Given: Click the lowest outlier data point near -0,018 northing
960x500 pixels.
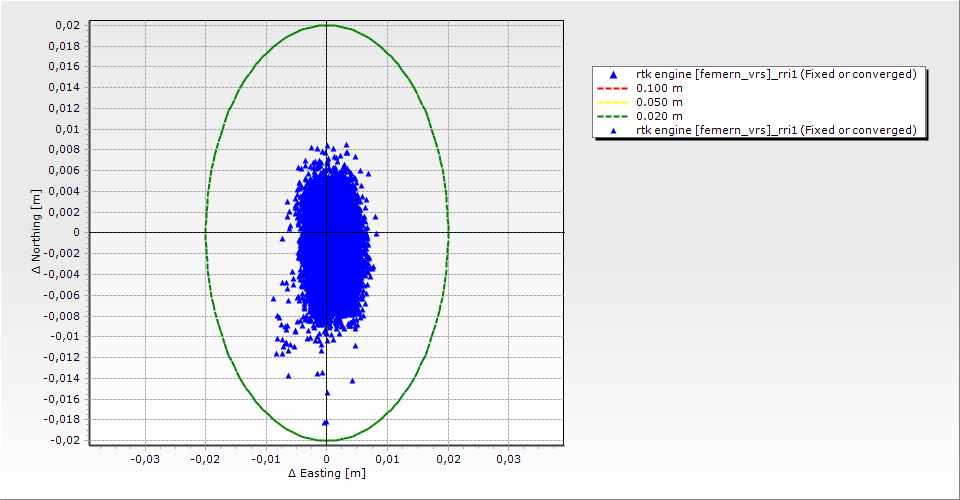Looking at the screenshot, I should [325, 422].
